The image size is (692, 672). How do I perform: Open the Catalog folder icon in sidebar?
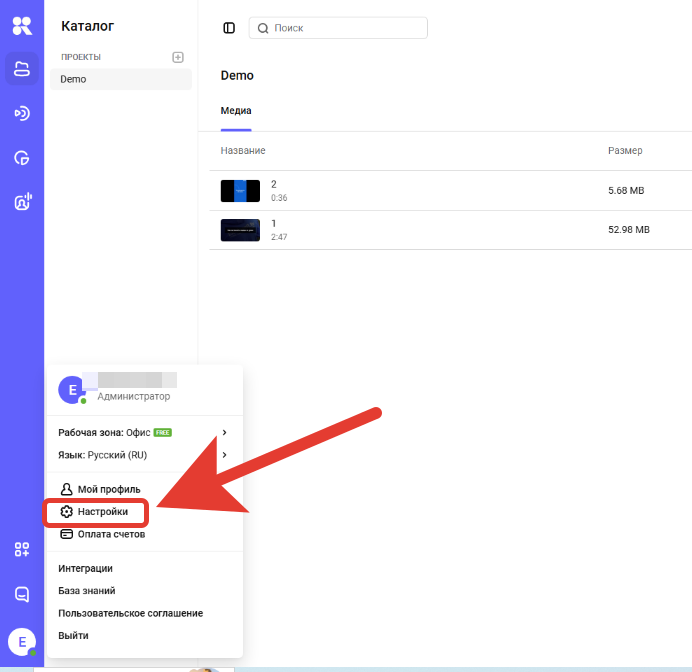[x=22, y=68]
